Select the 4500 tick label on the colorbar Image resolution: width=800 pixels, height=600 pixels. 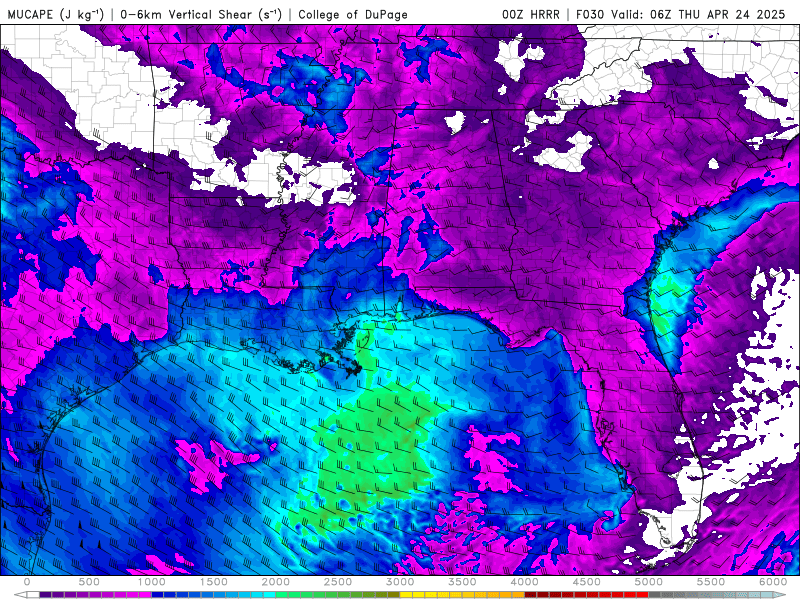587,582
